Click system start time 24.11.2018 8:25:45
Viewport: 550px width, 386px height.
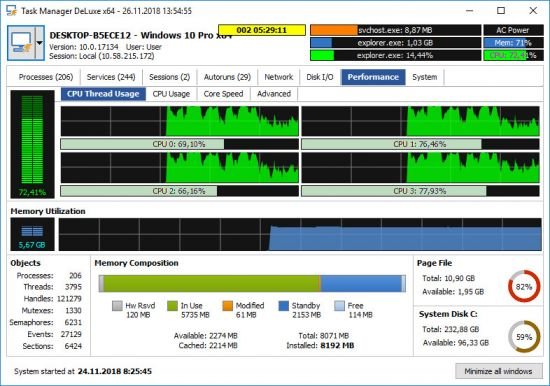115,371
